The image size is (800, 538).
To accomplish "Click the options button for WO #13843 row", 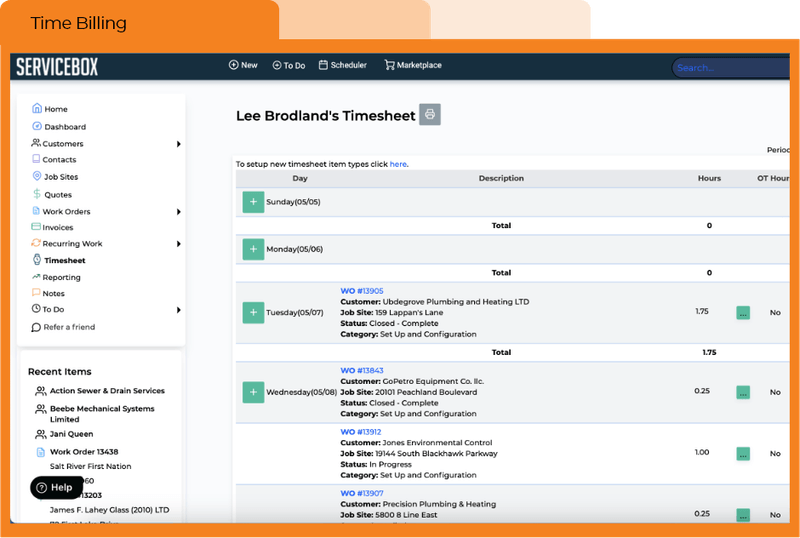I will (x=743, y=393).
